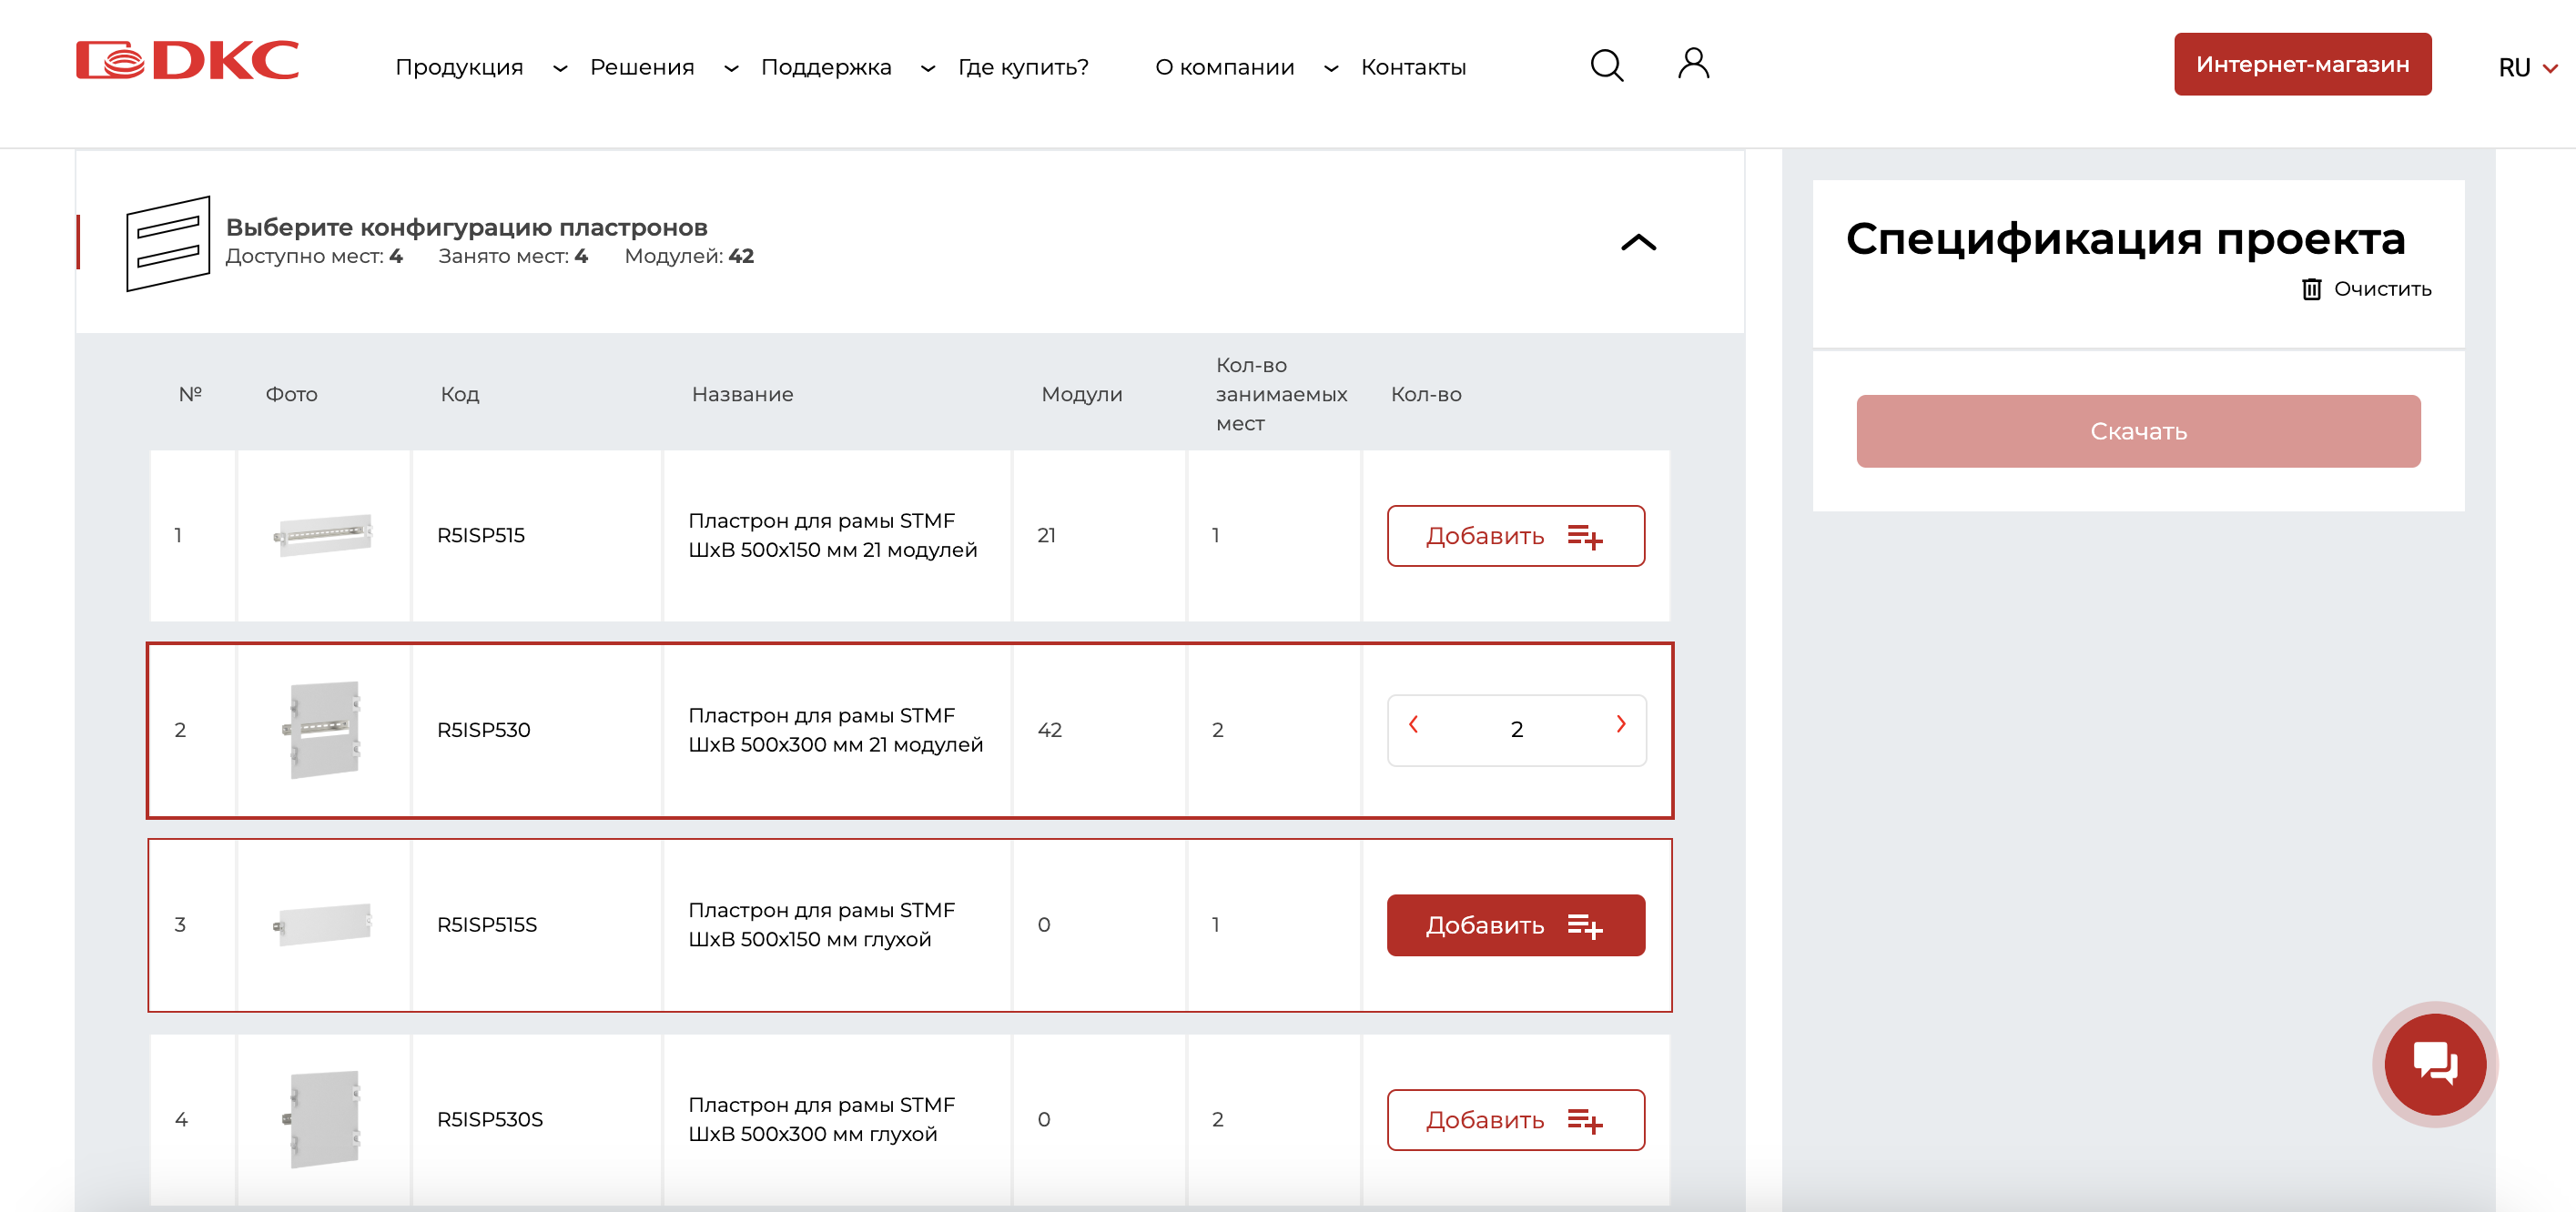This screenshot has width=2576, height=1212.
Task: Click the R5ISP515 product photo thumbnail
Action: tap(323, 535)
